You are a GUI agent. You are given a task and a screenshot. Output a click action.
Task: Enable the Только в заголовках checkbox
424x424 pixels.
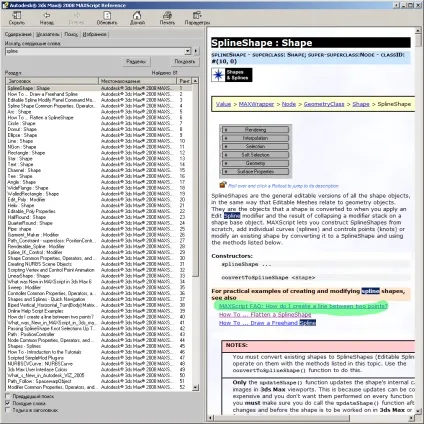pos(7,410)
